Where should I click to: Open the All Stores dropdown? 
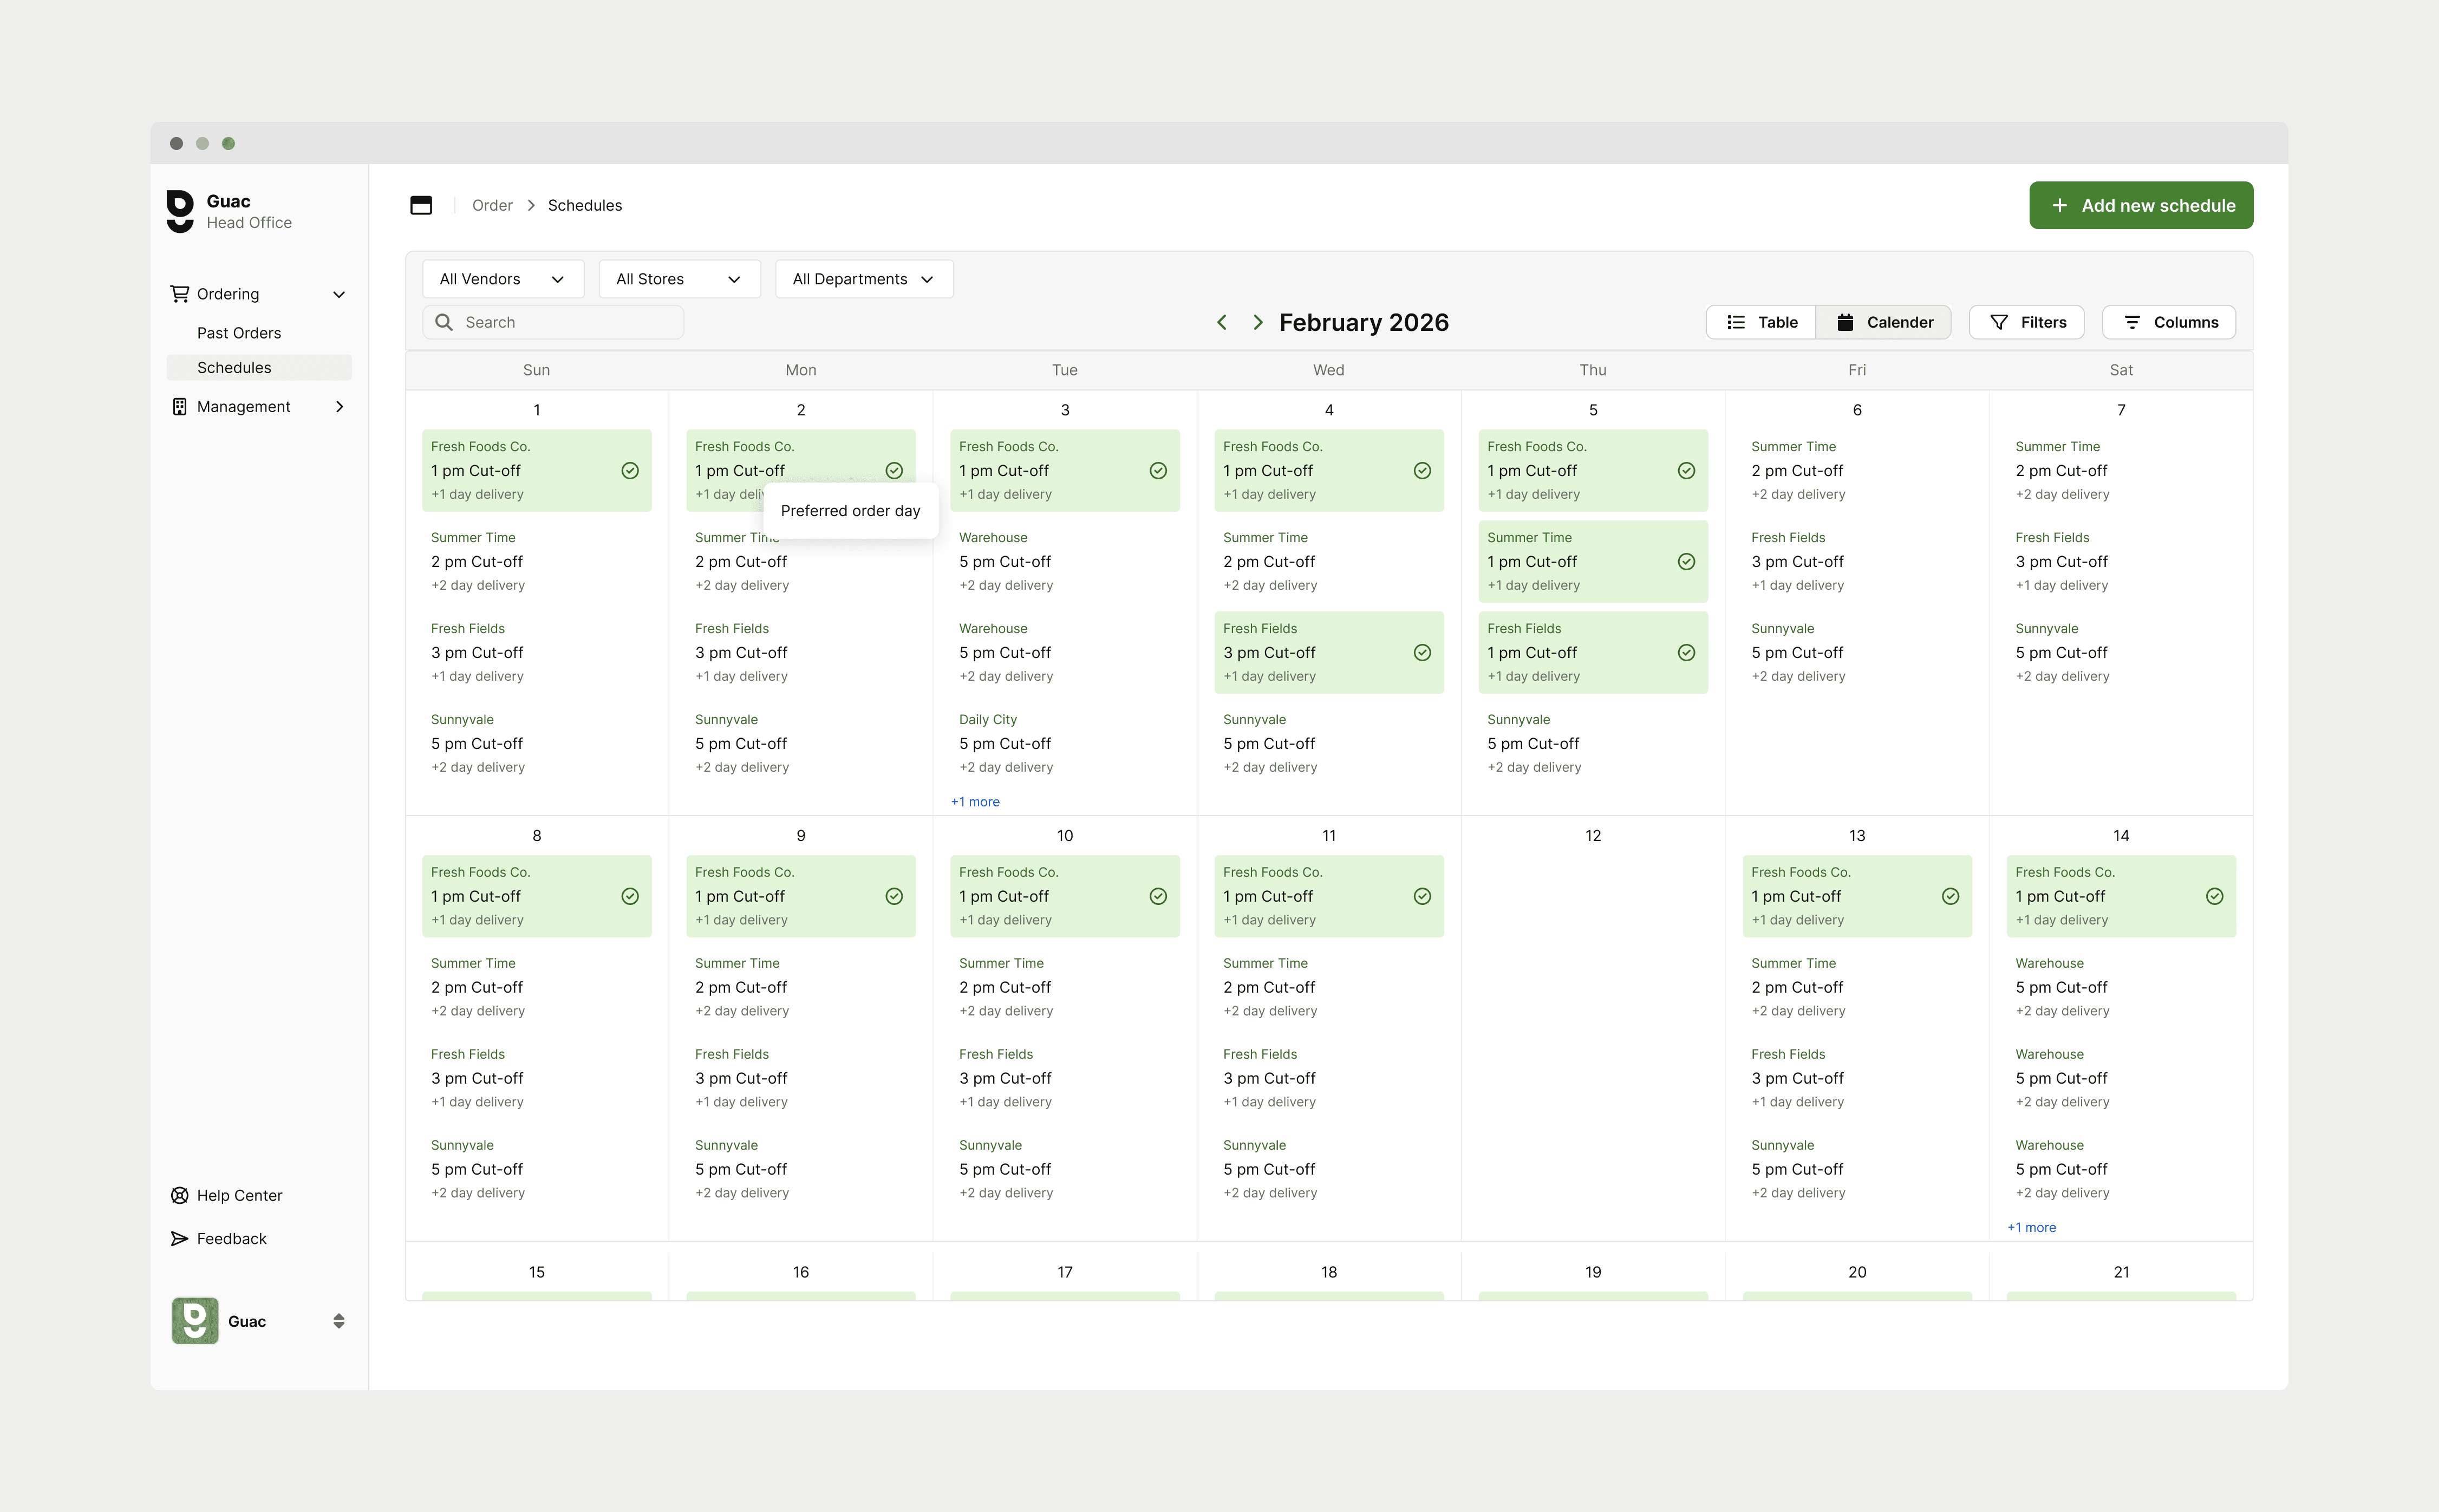679,279
